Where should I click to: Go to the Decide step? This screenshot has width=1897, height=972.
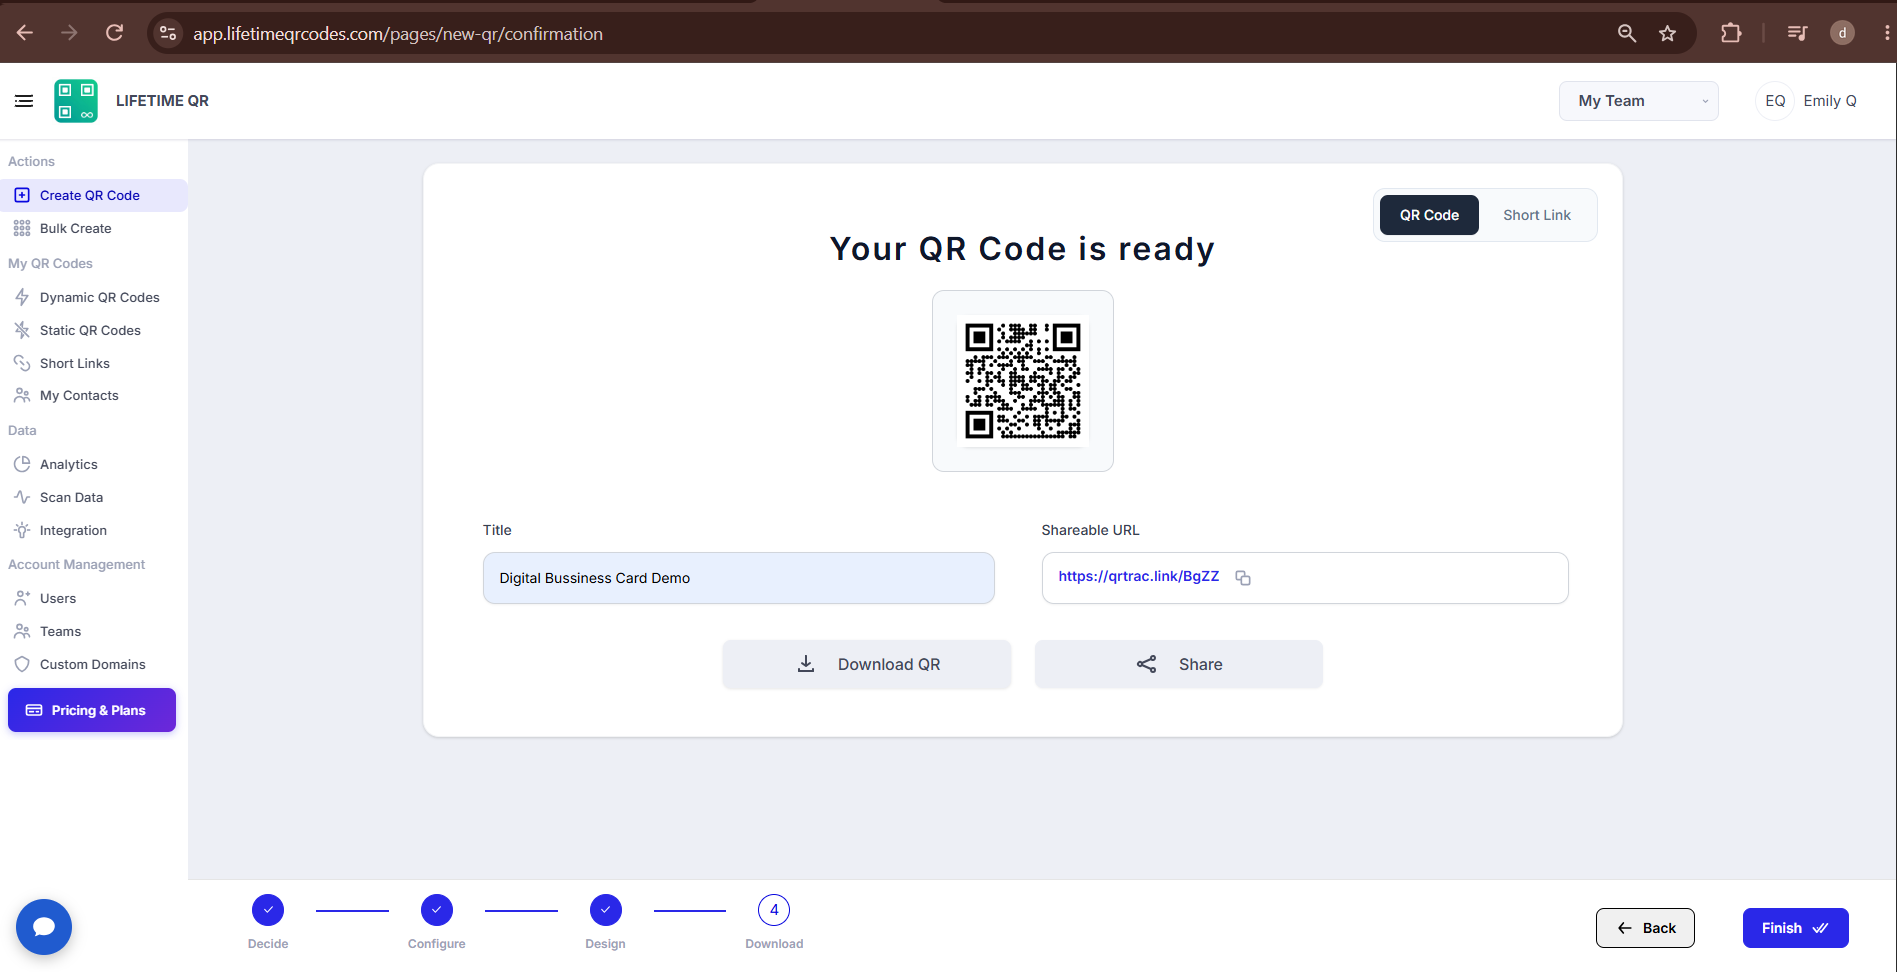(x=268, y=910)
